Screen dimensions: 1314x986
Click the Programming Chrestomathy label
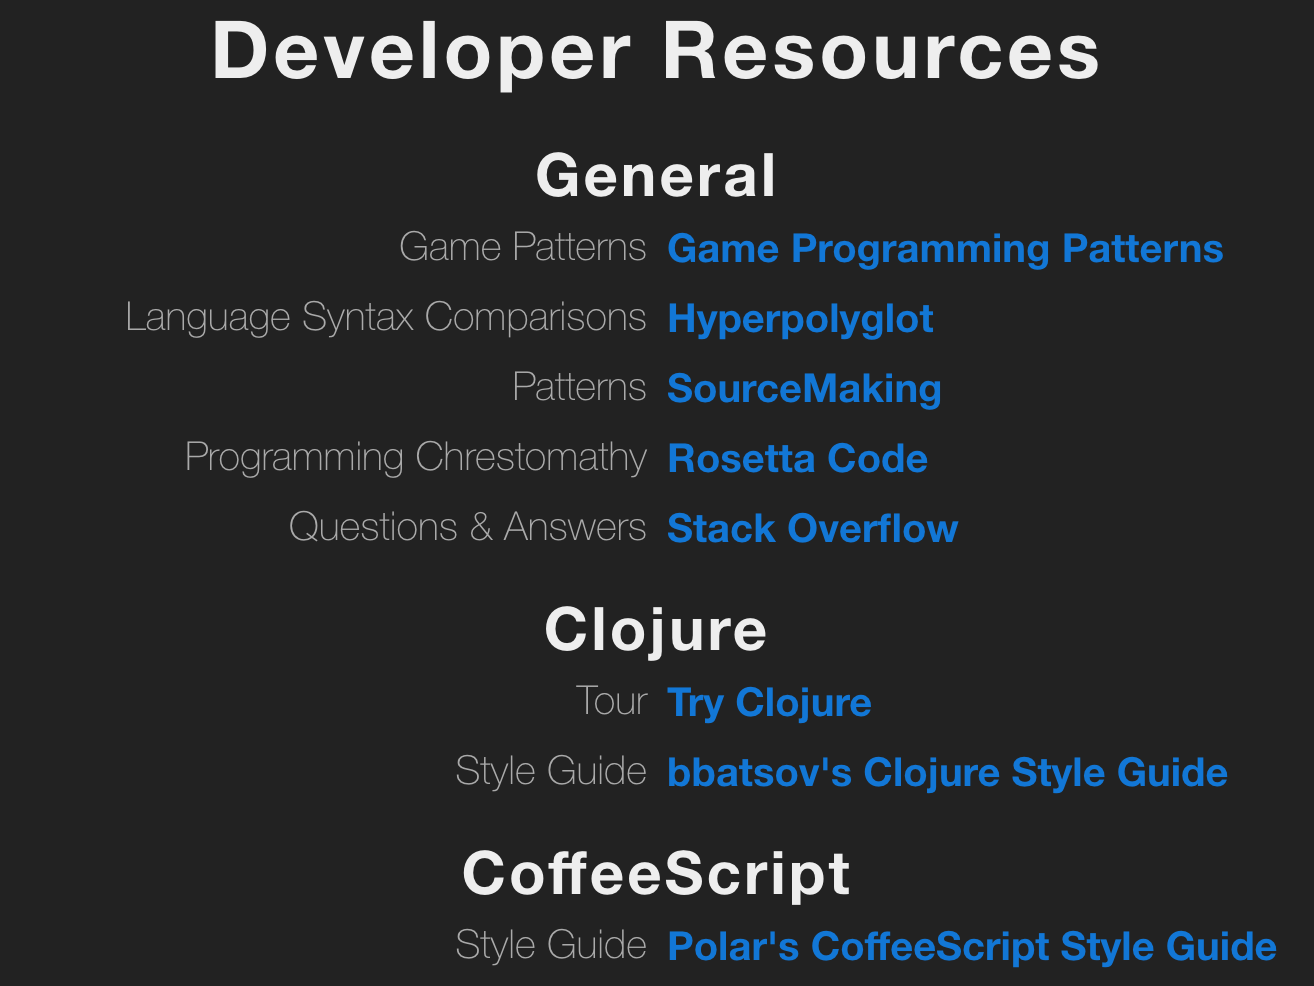(x=416, y=456)
